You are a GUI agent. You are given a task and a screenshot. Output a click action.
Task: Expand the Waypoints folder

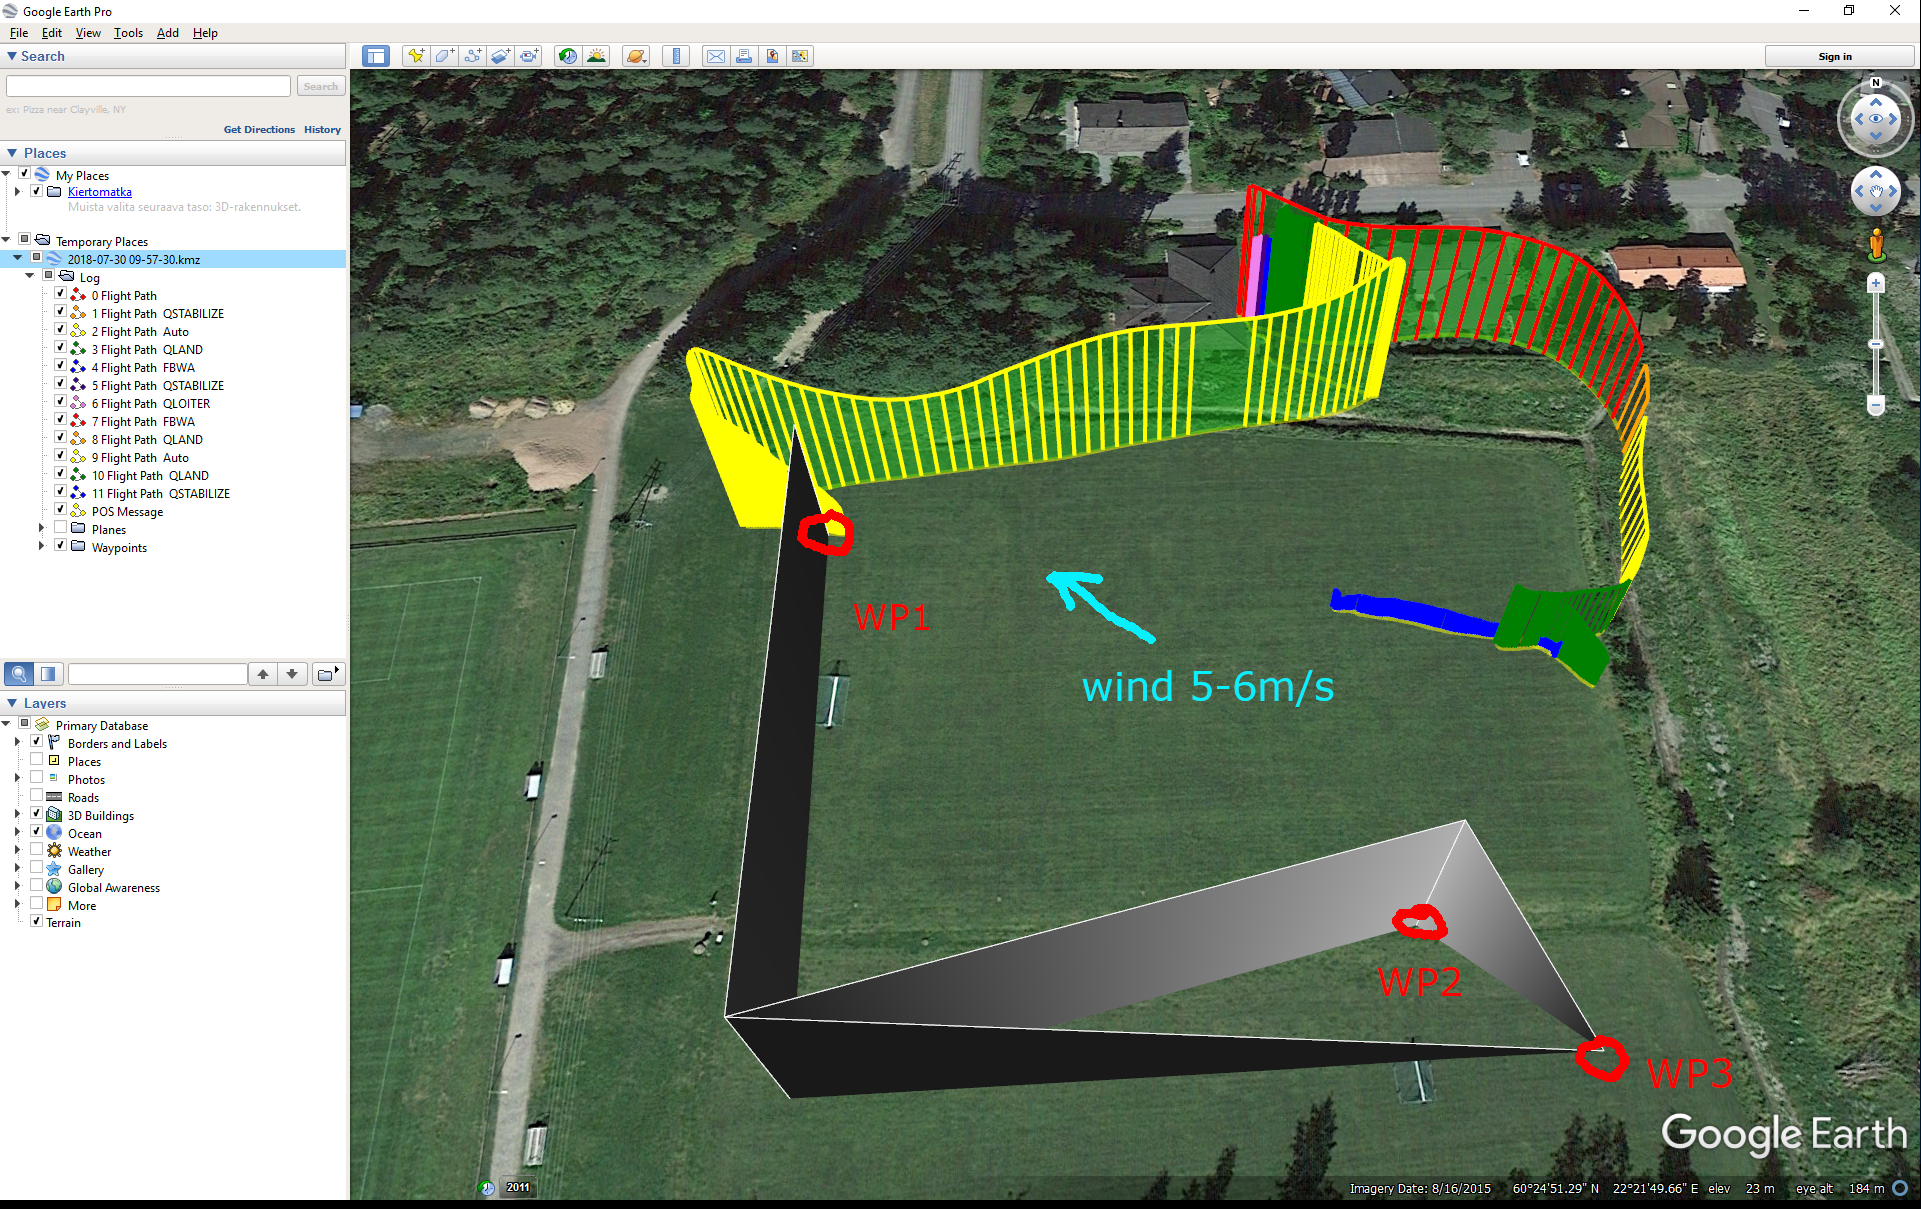pyautogui.click(x=41, y=547)
